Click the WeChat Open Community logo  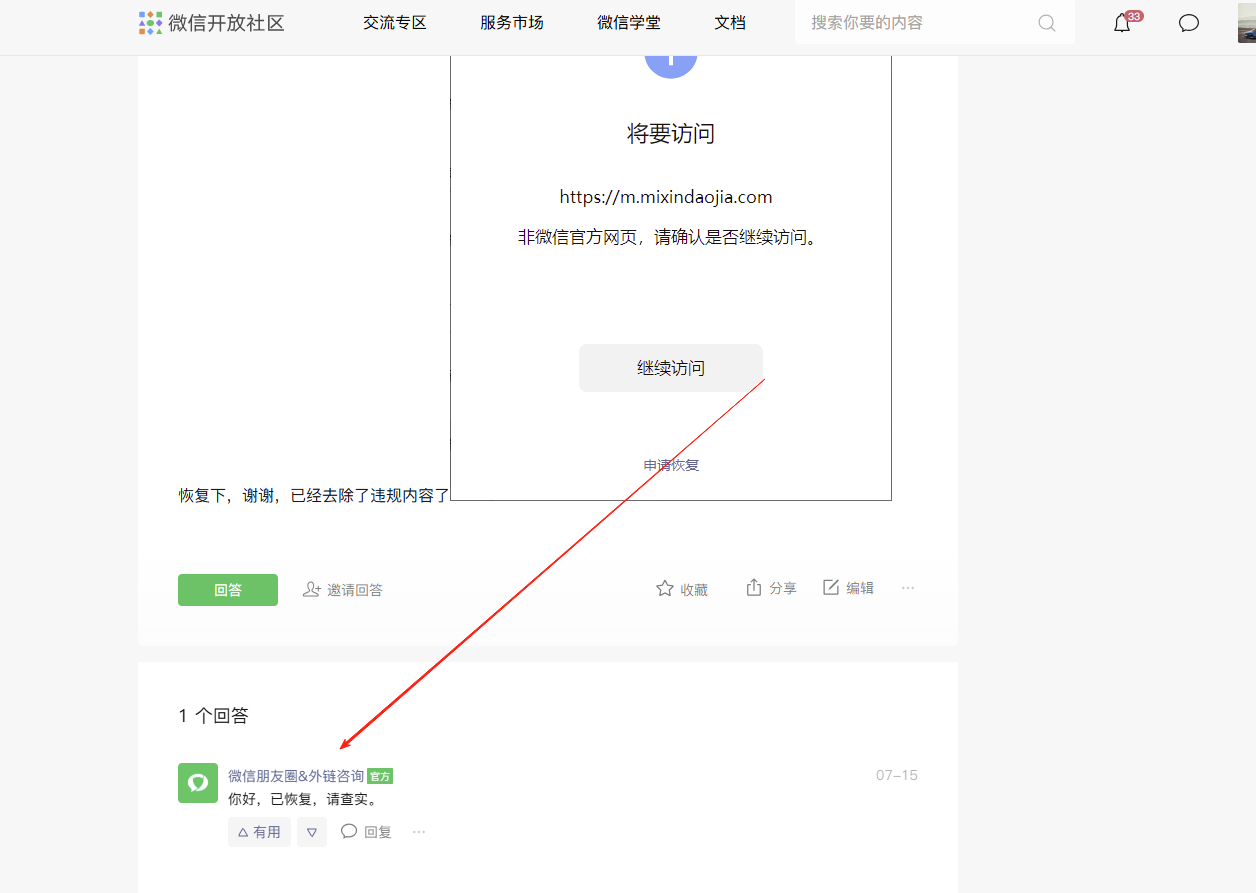pyautogui.click(x=212, y=23)
